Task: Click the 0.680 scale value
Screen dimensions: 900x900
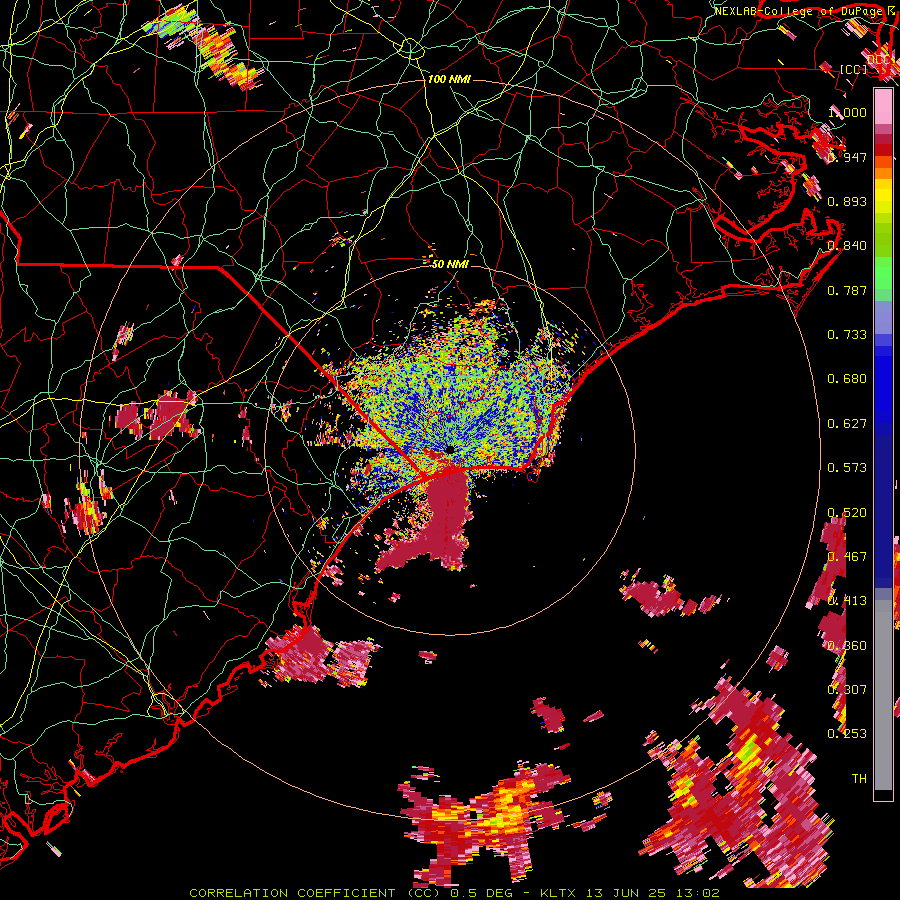Action: tap(847, 379)
